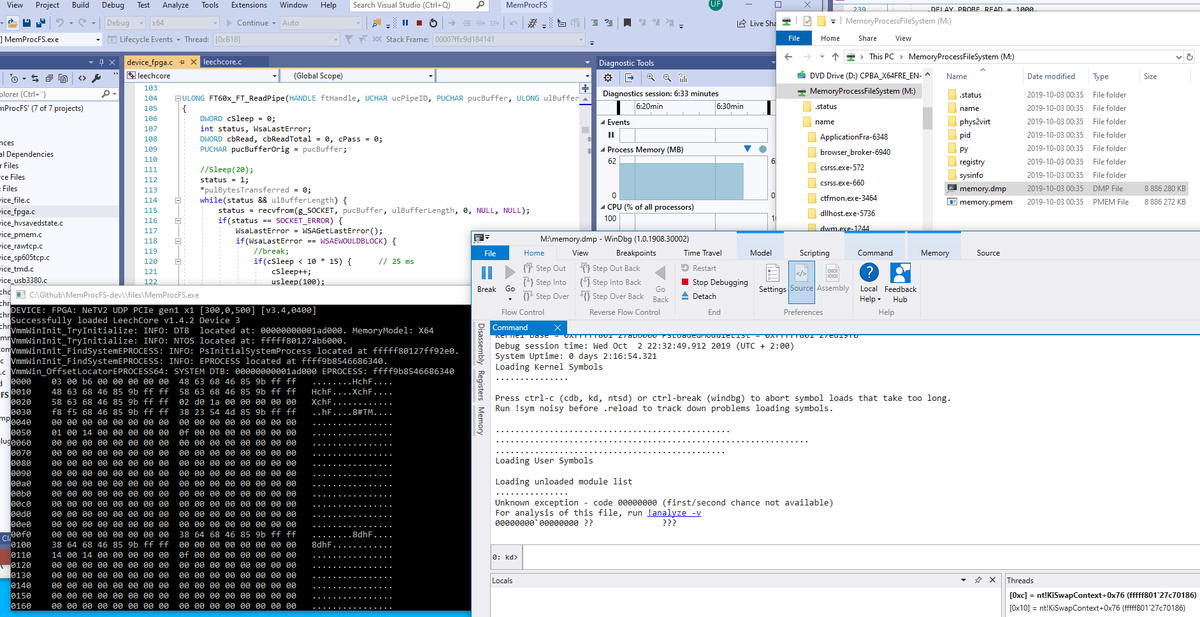Switch to WinDbg Time Travel tab
Viewport: 1200px width, 617px height.
pyautogui.click(x=702, y=253)
